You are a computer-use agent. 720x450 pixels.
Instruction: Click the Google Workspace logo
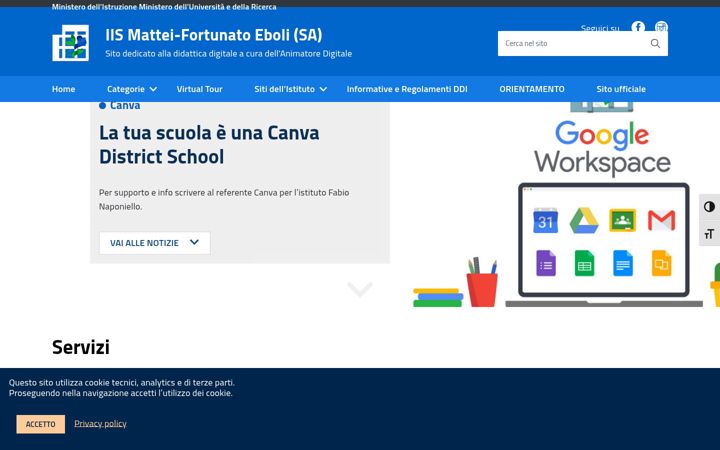click(602, 148)
